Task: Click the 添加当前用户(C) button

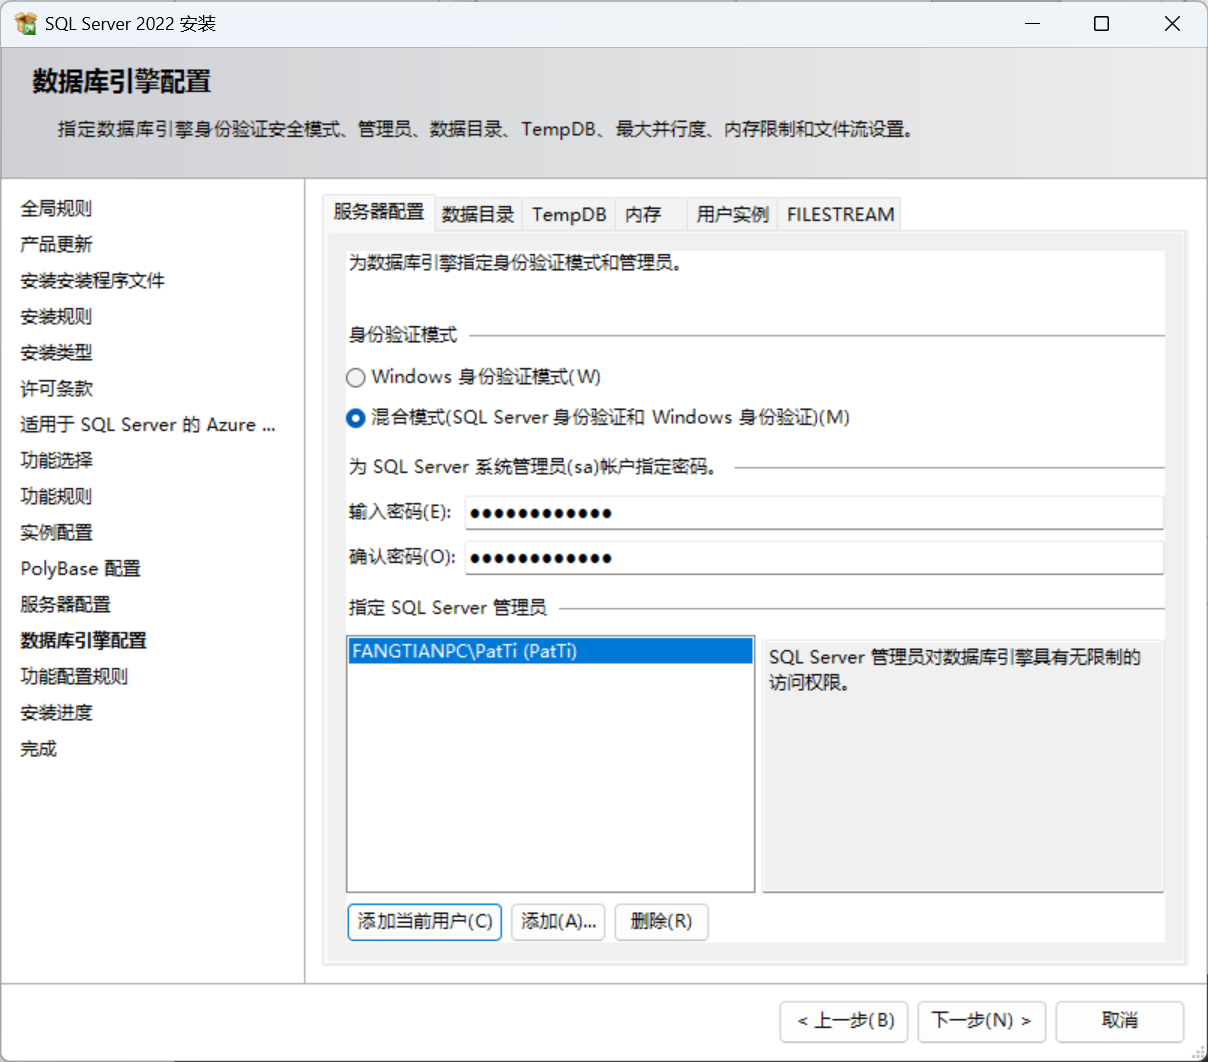Action: pyautogui.click(x=425, y=922)
